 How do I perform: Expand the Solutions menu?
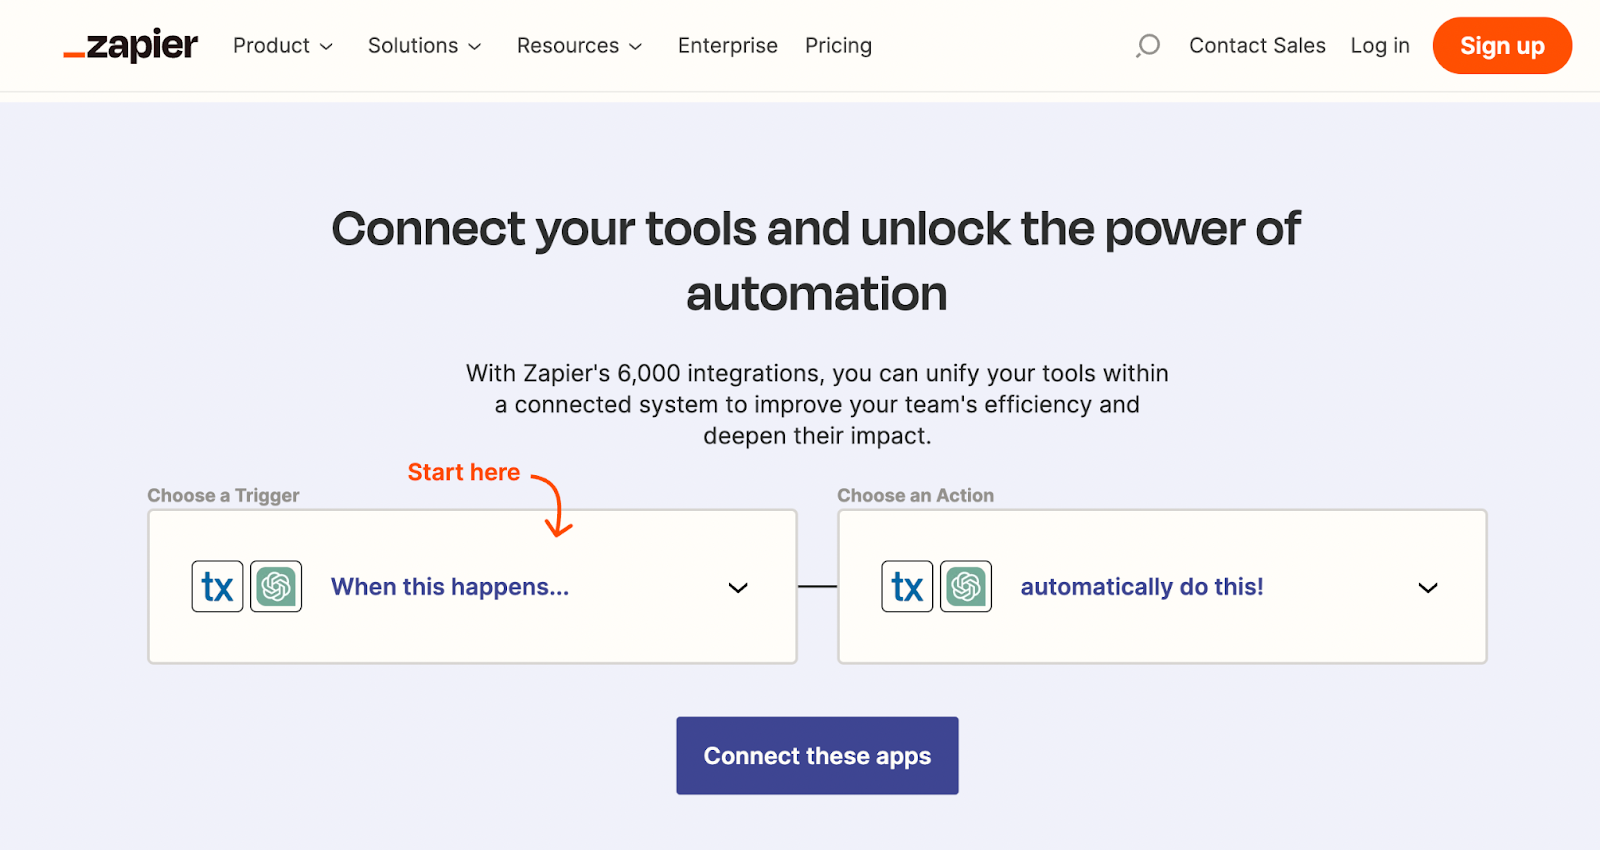(x=425, y=46)
